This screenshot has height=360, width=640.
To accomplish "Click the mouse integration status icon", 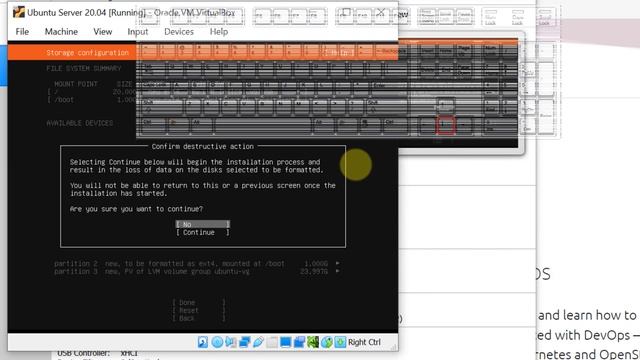I will [x=327, y=342].
